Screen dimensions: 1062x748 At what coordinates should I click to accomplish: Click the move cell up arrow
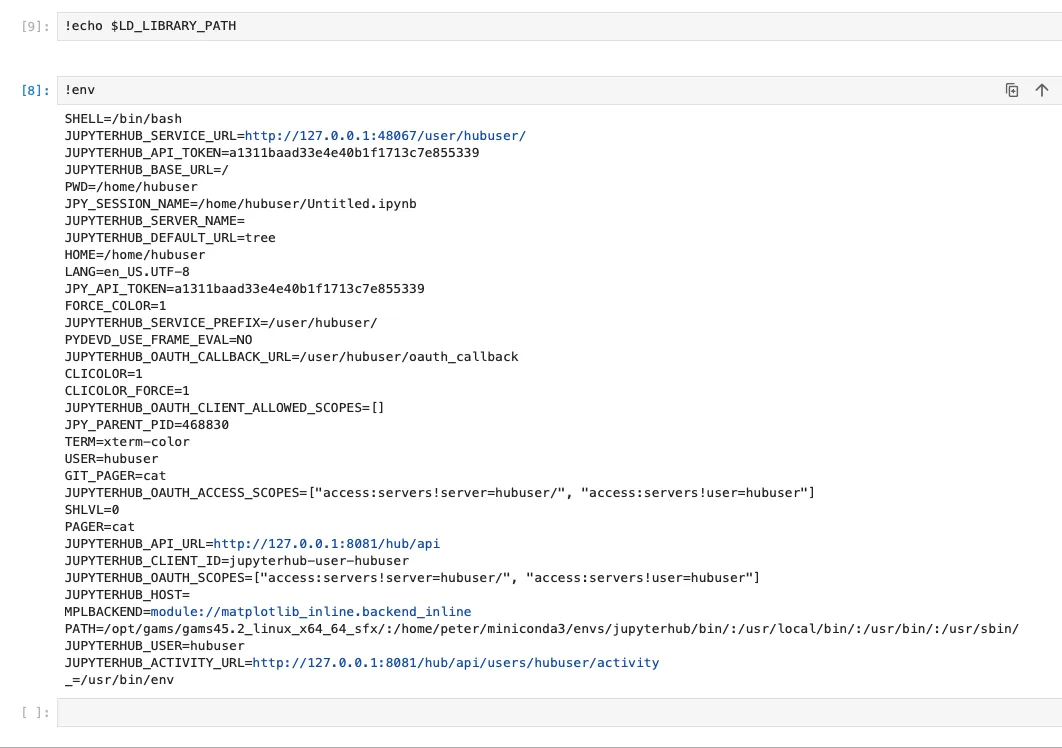coord(1041,90)
